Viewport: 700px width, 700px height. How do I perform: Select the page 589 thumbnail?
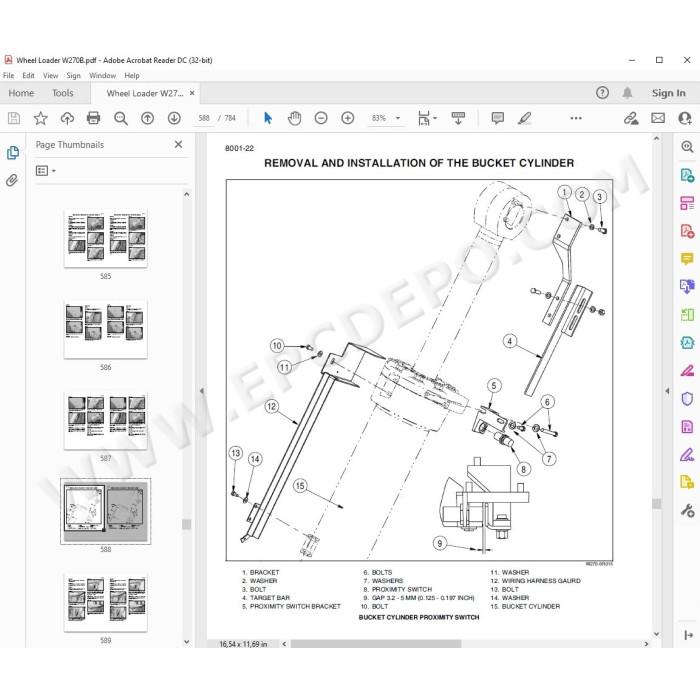click(106, 603)
